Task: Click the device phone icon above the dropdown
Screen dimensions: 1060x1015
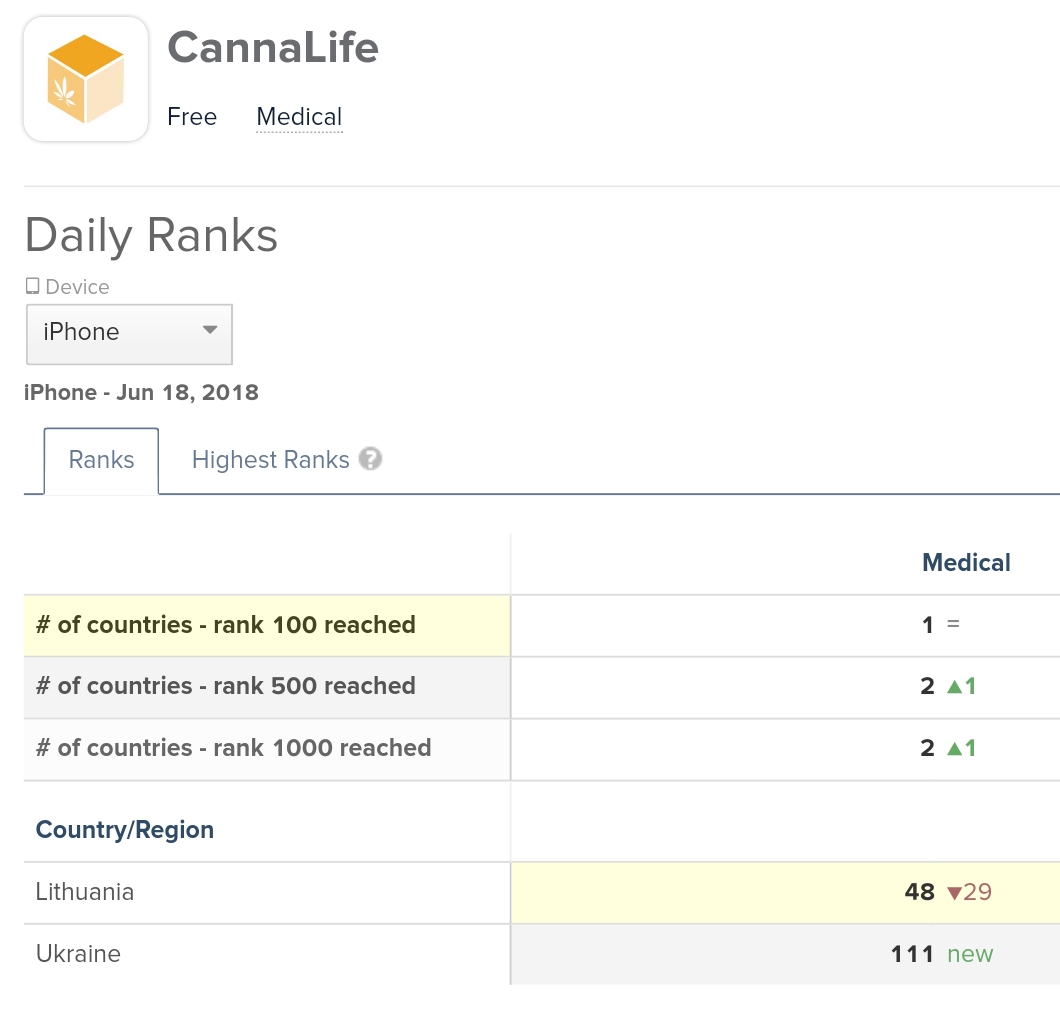Action: pyautogui.click(x=31, y=286)
